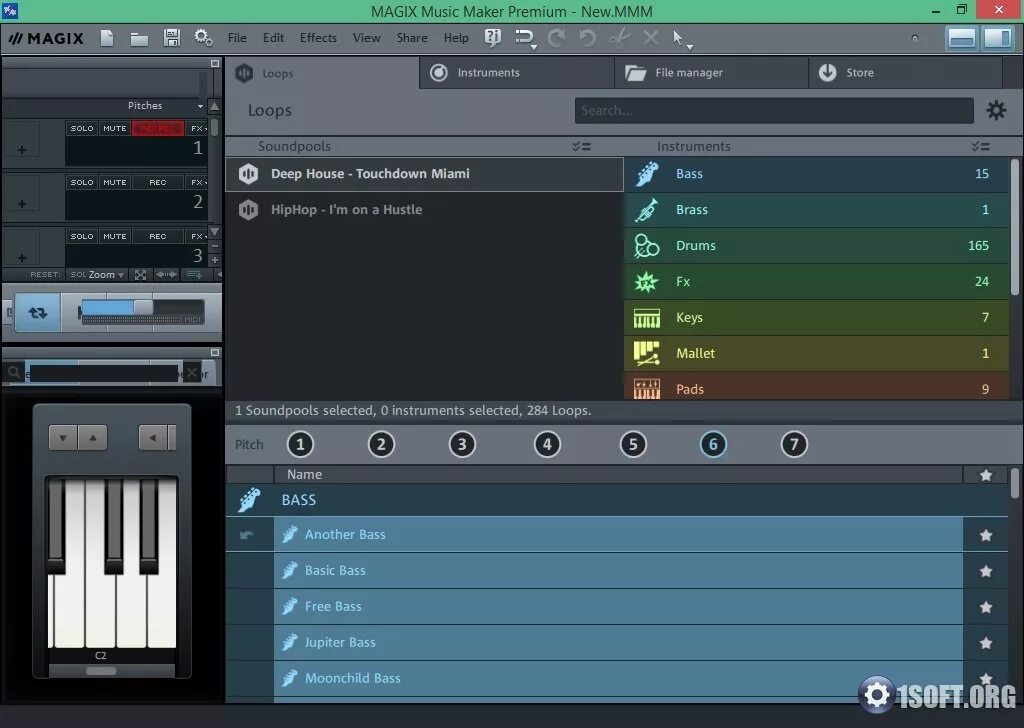The height and width of the screenshot is (728, 1024).
Task: Click the playback volume slider handle
Action: coord(143,307)
